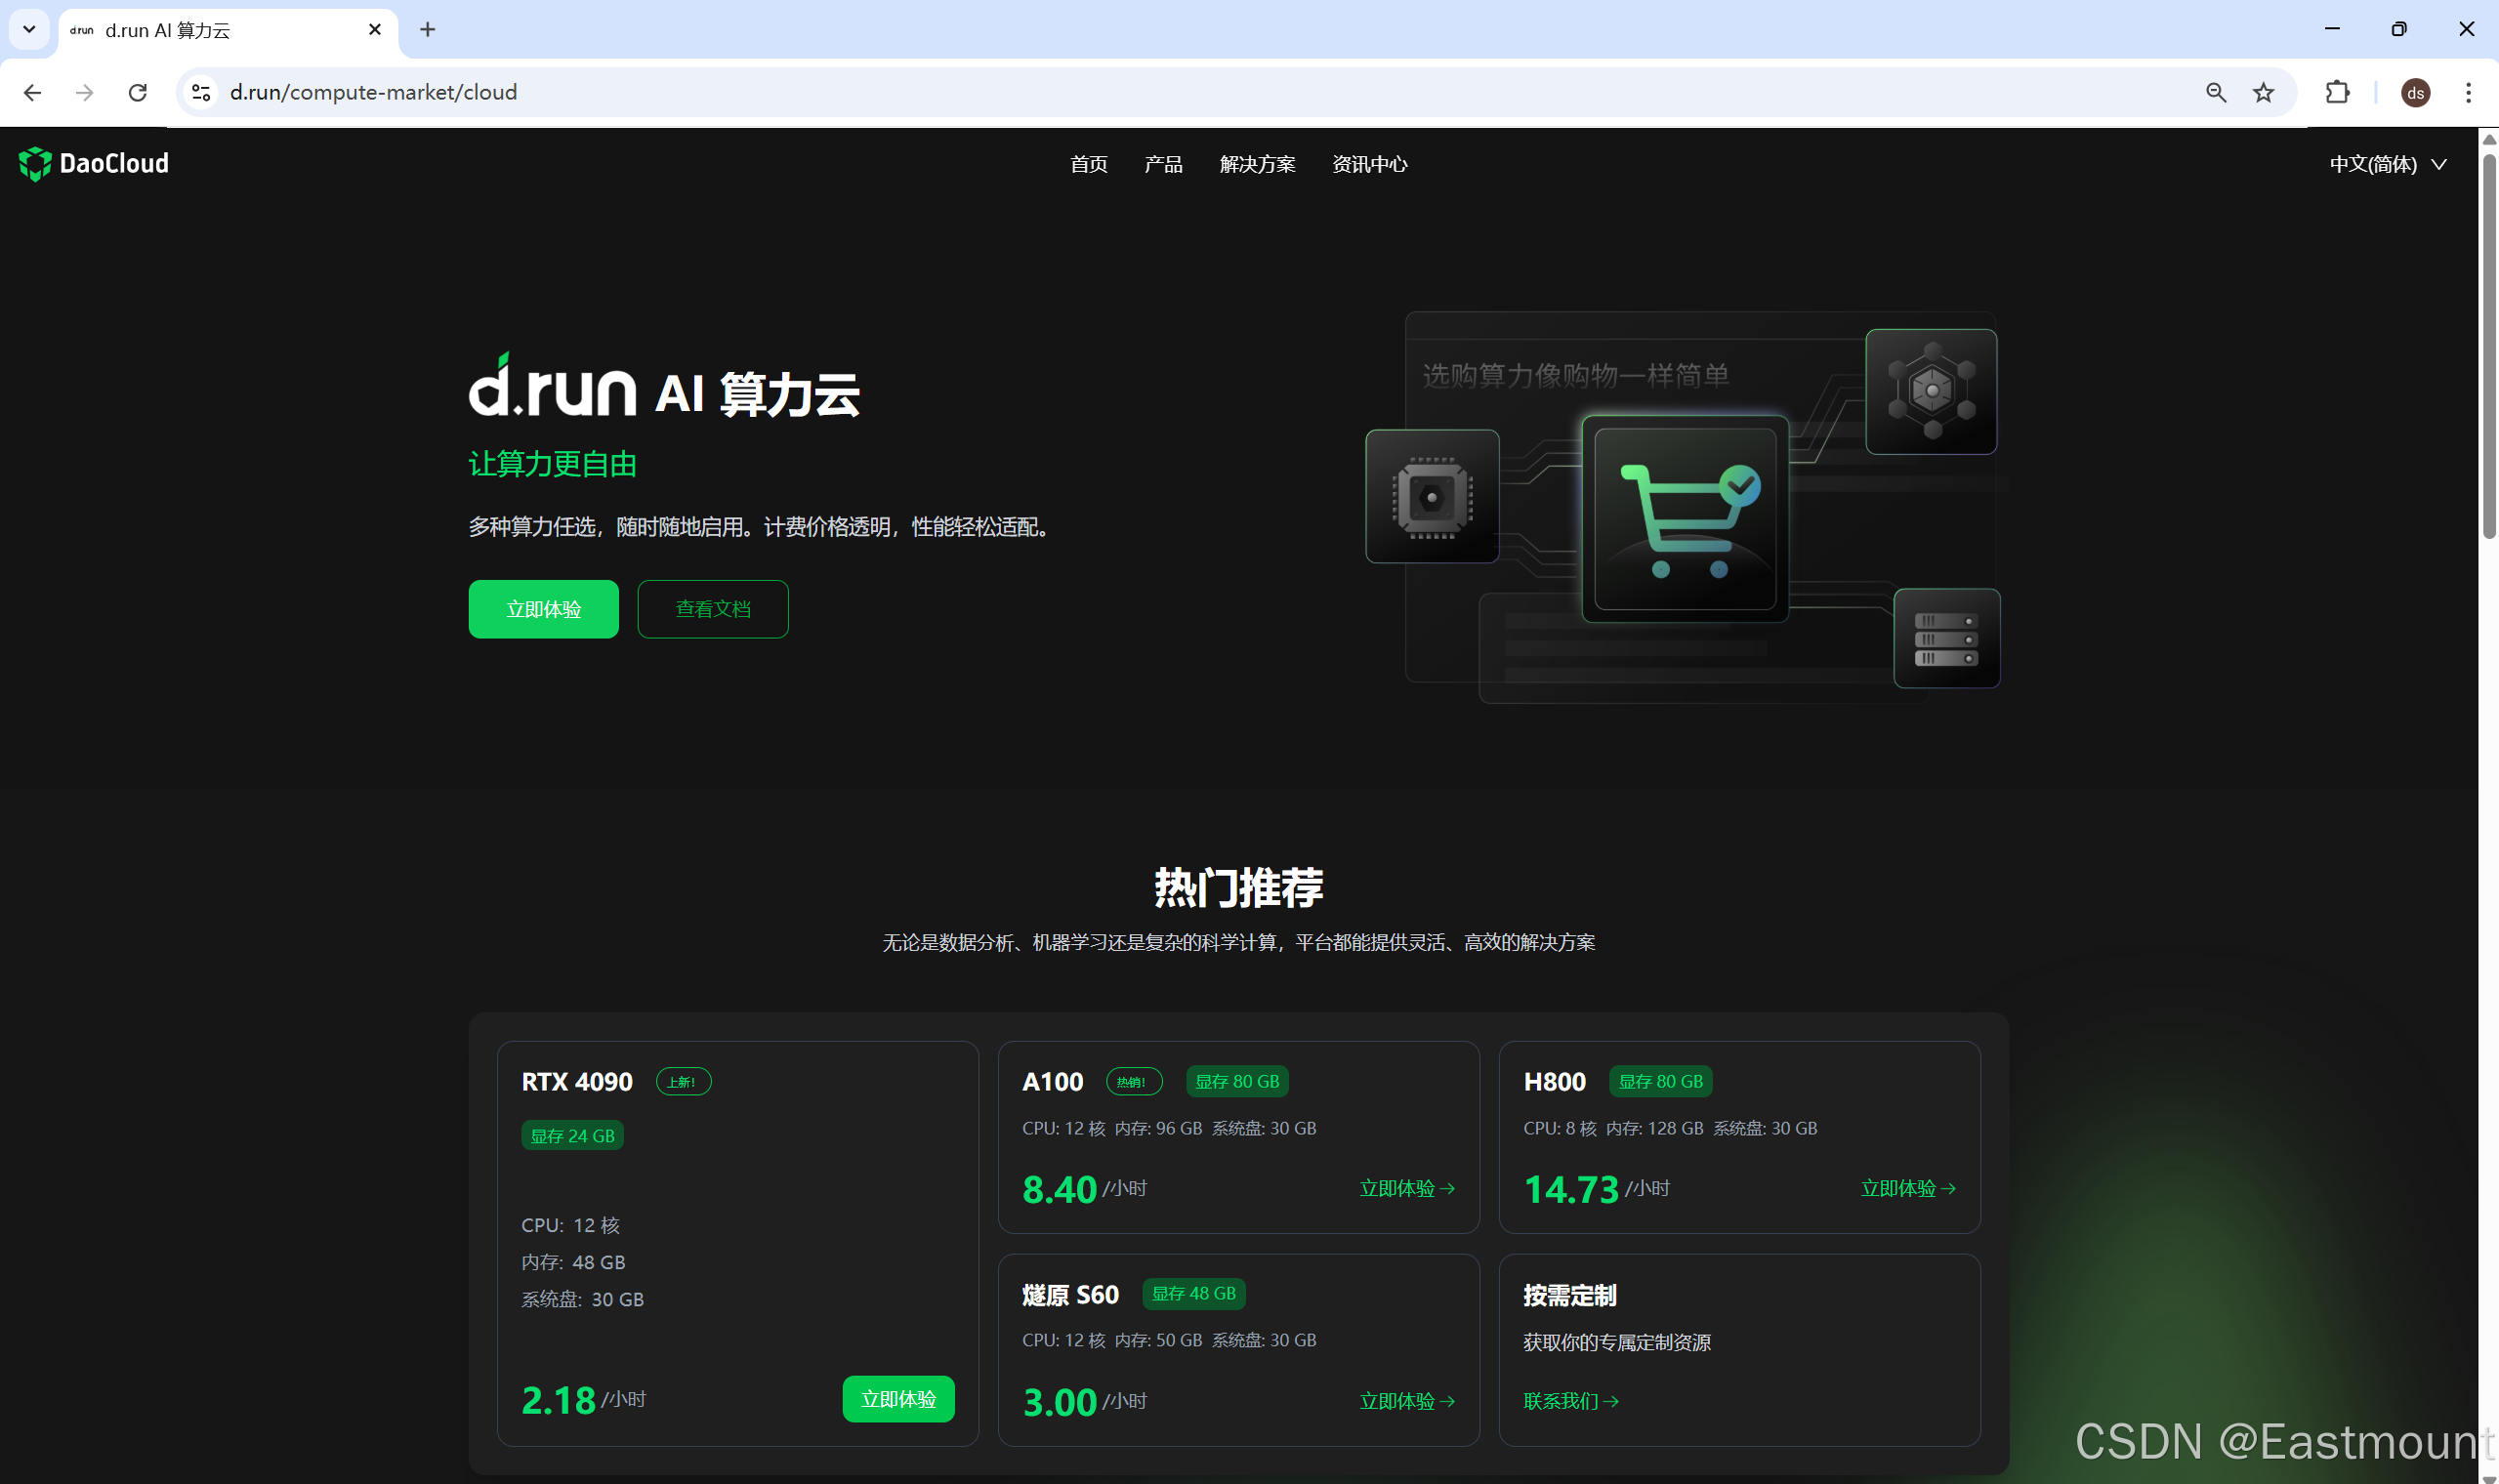Viewport: 2499px width, 1484px height.
Task: Click the H800 card title
Action: point(1554,1082)
